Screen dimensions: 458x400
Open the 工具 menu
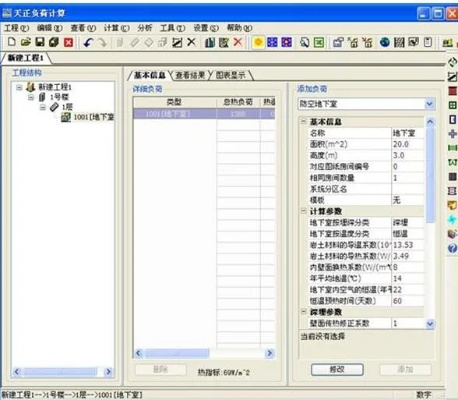172,28
